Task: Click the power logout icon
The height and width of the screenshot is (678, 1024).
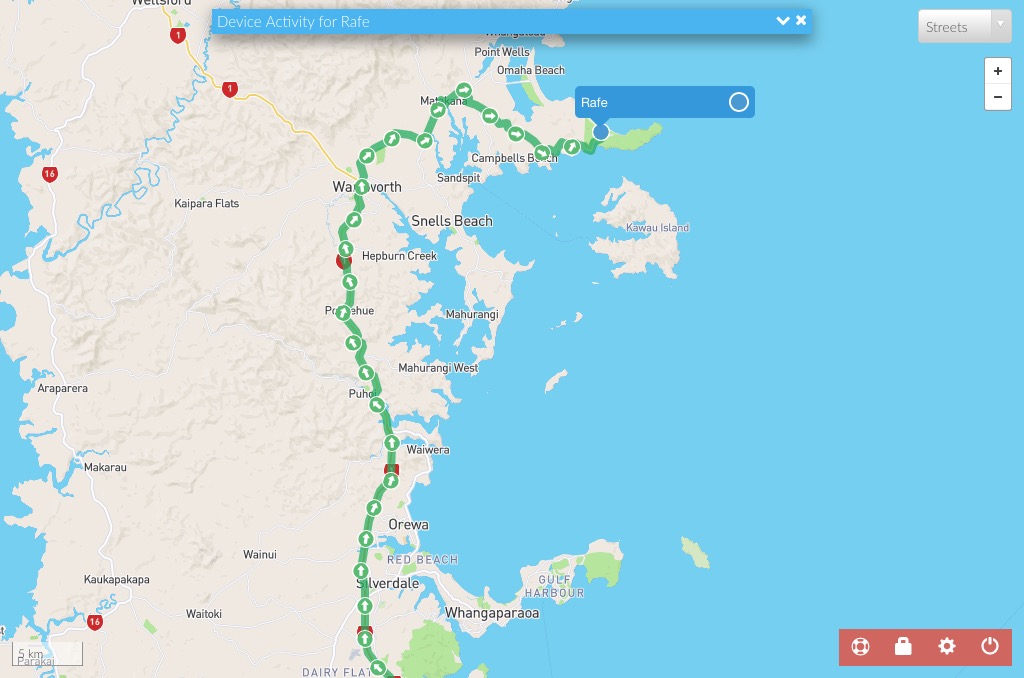Action: (x=989, y=646)
